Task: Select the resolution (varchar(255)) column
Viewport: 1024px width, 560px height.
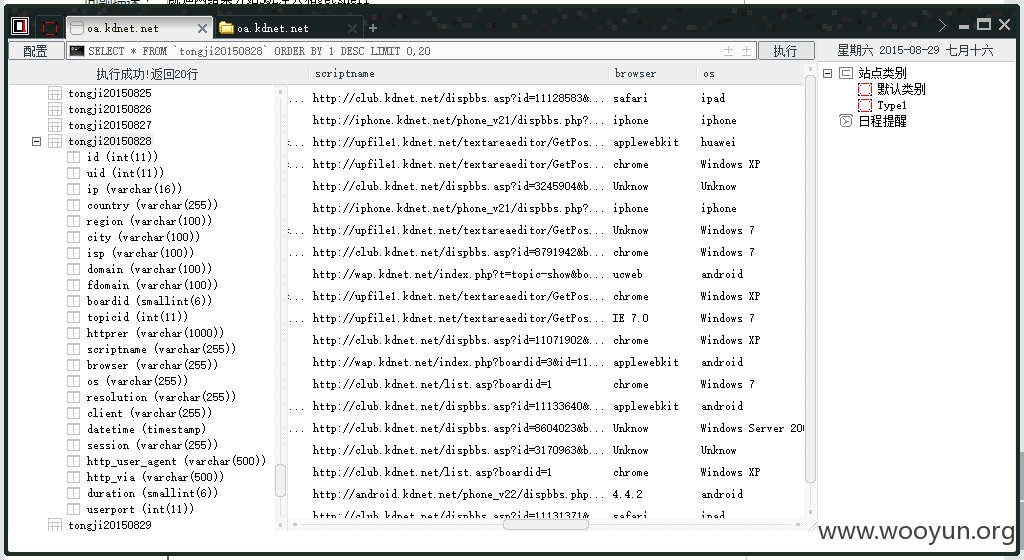Action: coord(161,397)
